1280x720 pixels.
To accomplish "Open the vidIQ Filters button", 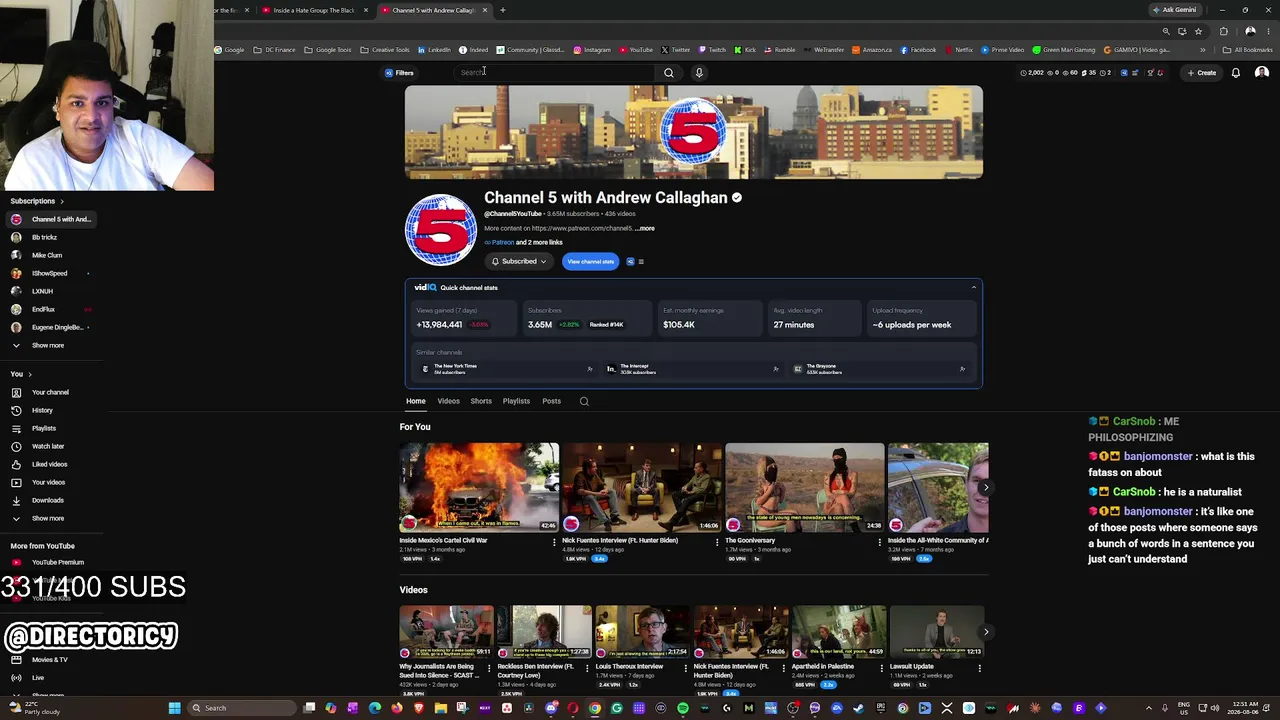I will (x=399, y=72).
